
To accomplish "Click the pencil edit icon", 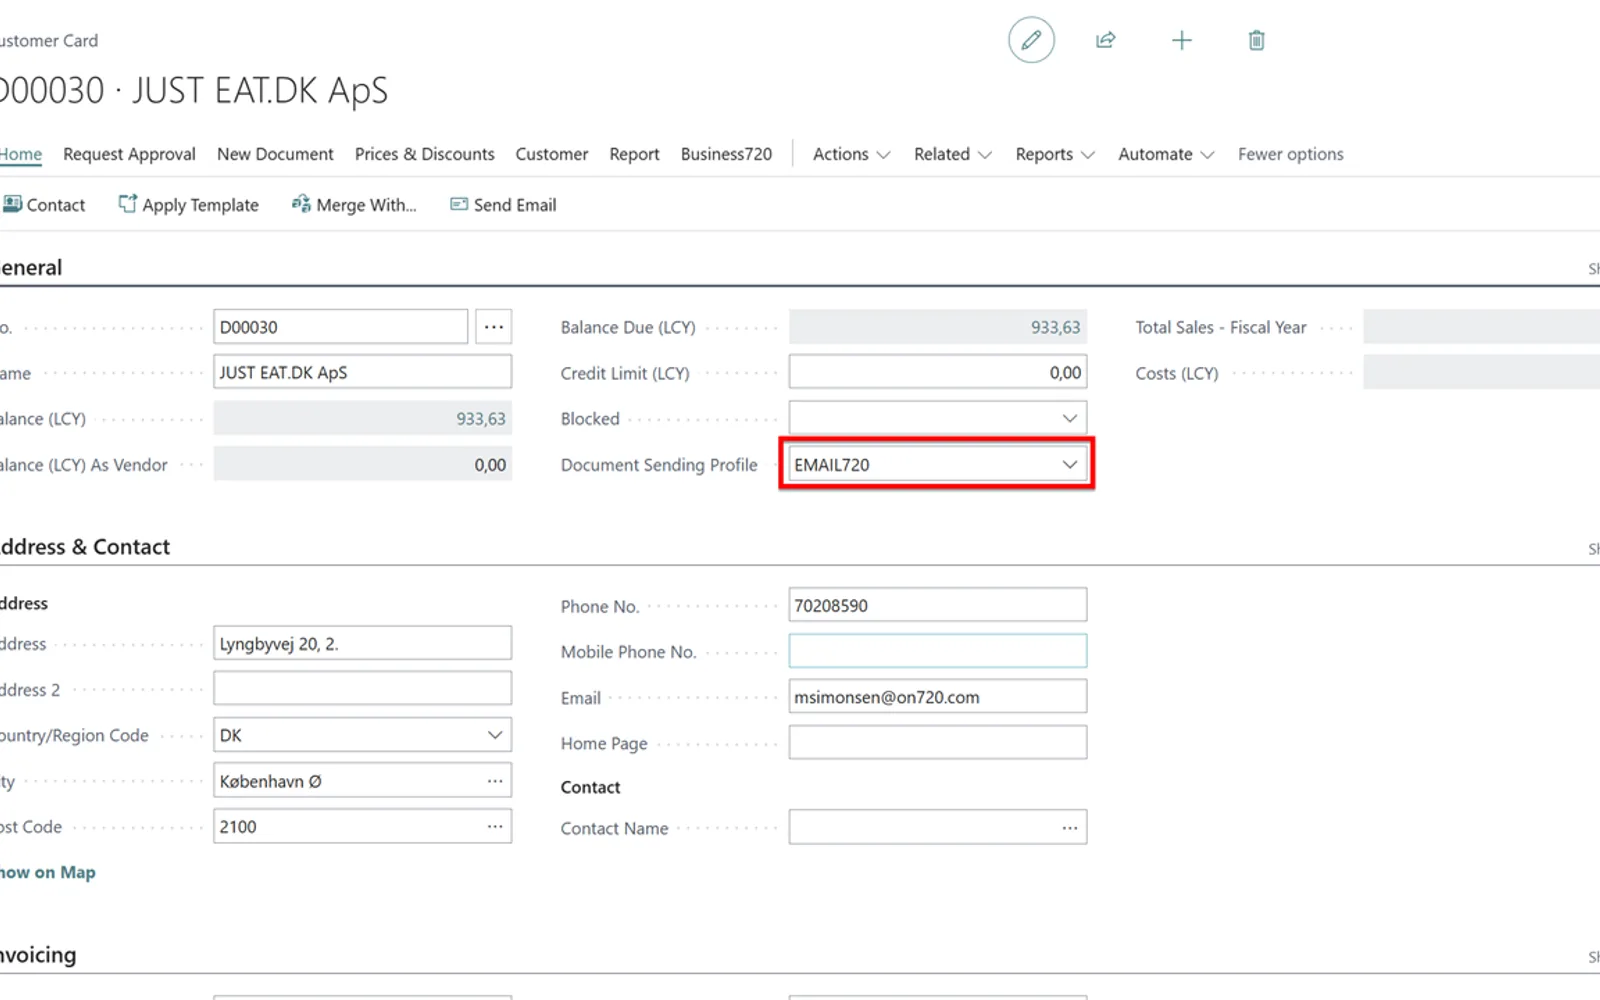I will pos(1031,40).
